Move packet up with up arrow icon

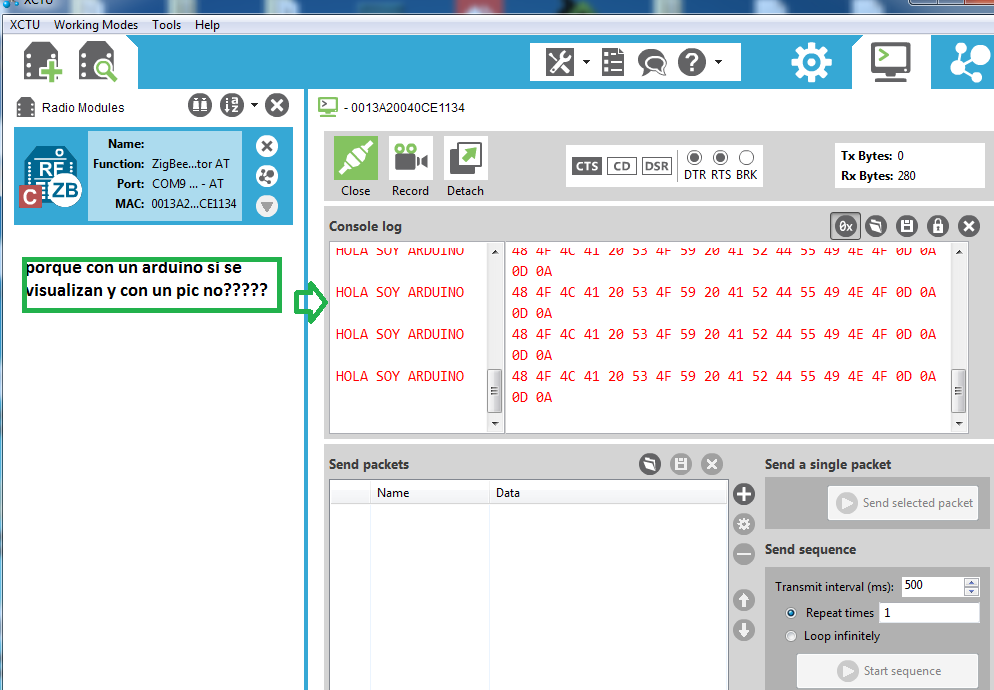744,600
